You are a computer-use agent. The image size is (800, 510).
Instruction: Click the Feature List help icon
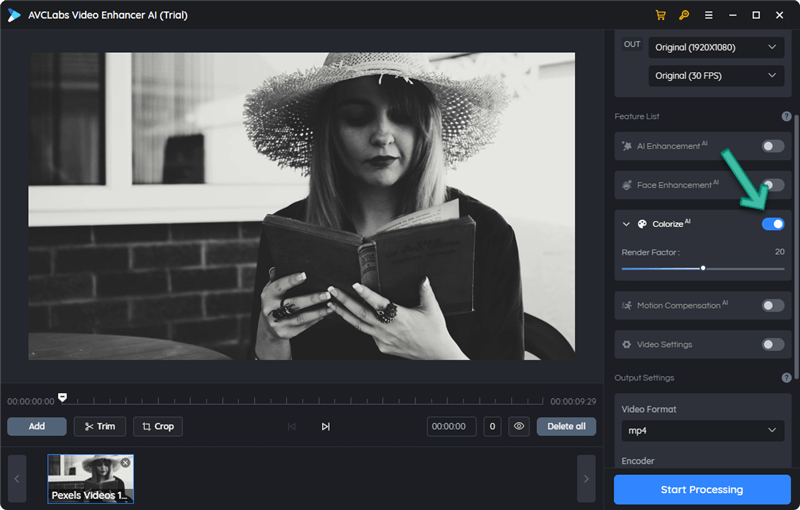786,116
